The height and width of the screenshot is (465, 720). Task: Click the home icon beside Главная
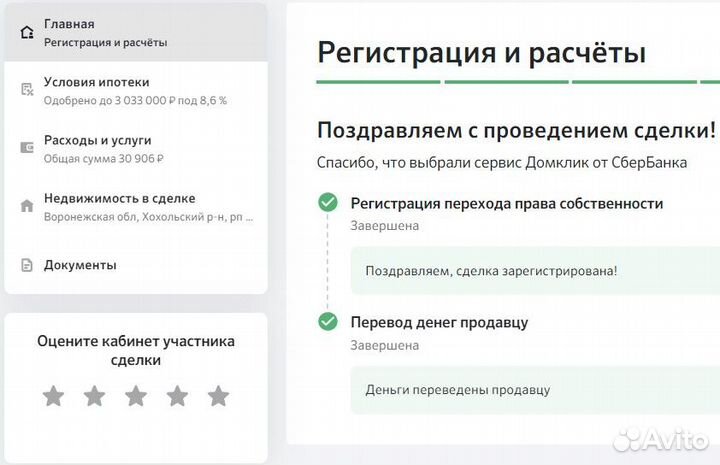click(x=27, y=32)
